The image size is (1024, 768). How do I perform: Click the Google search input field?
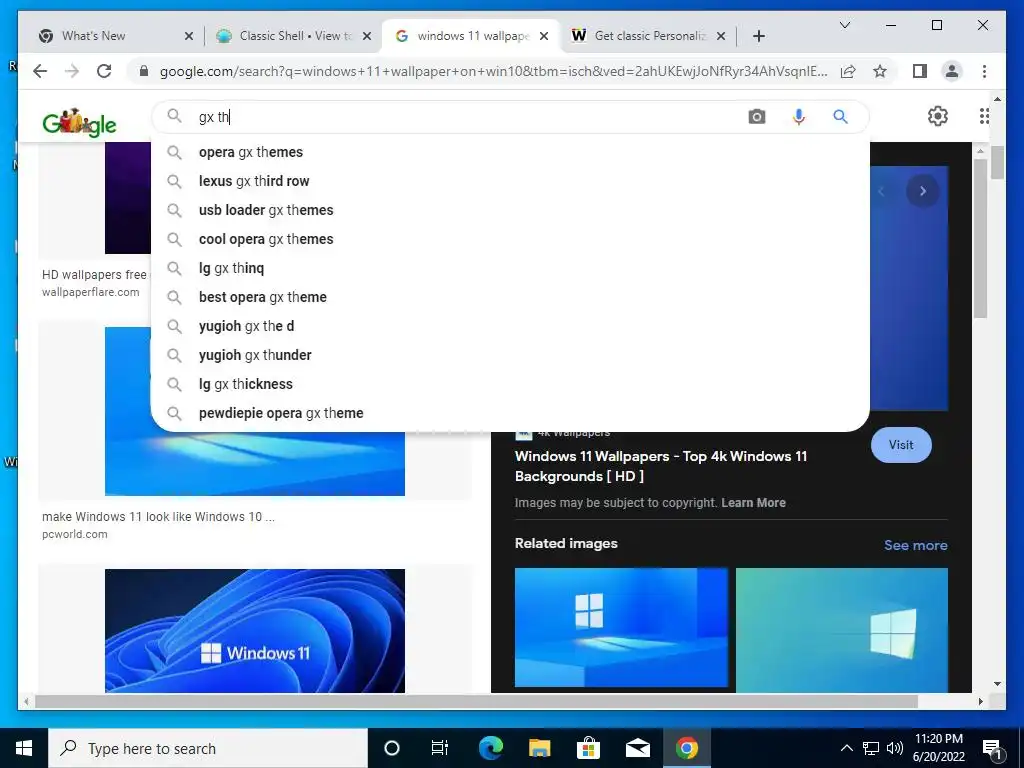point(467,117)
